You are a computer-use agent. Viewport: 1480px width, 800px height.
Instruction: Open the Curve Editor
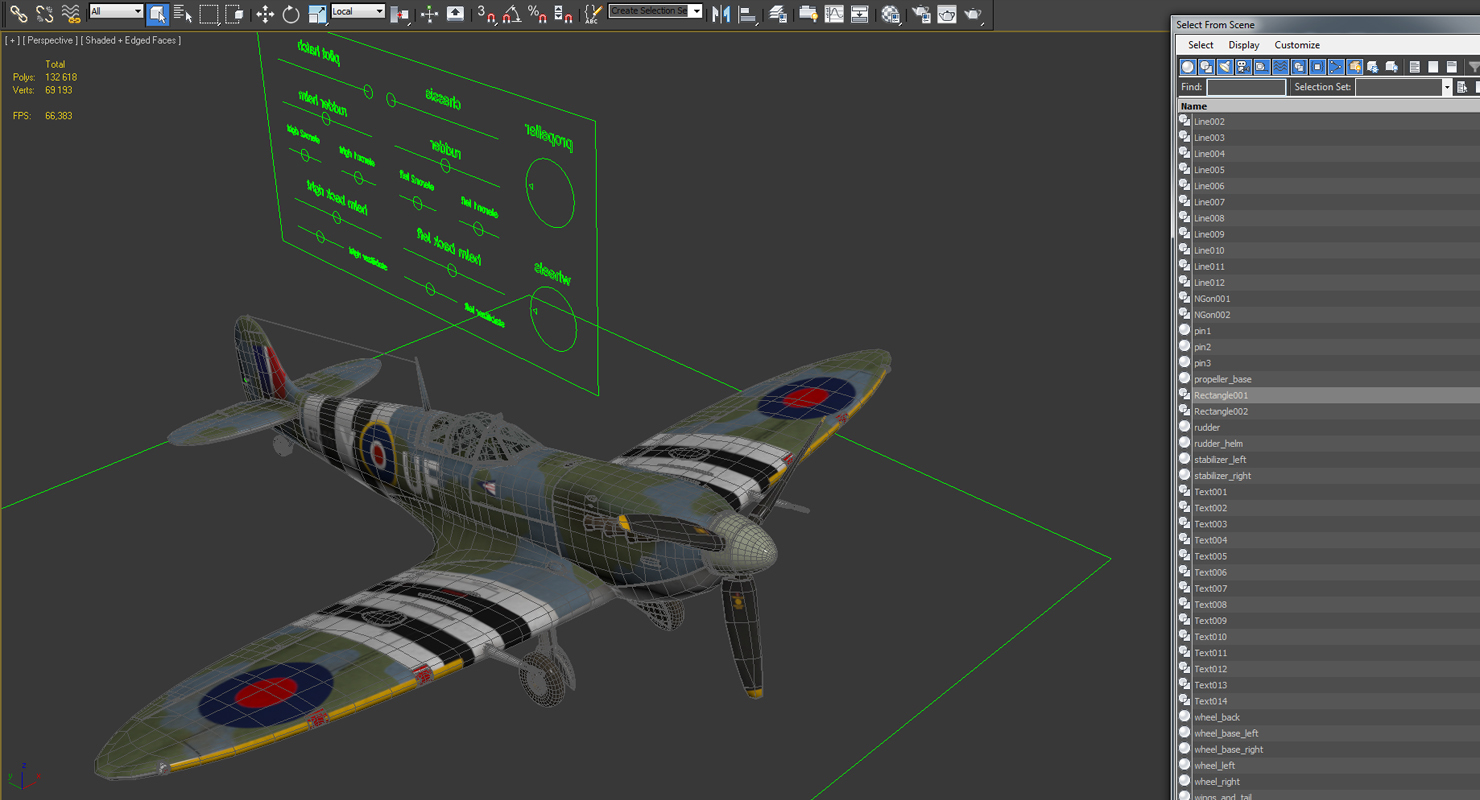click(x=834, y=14)
